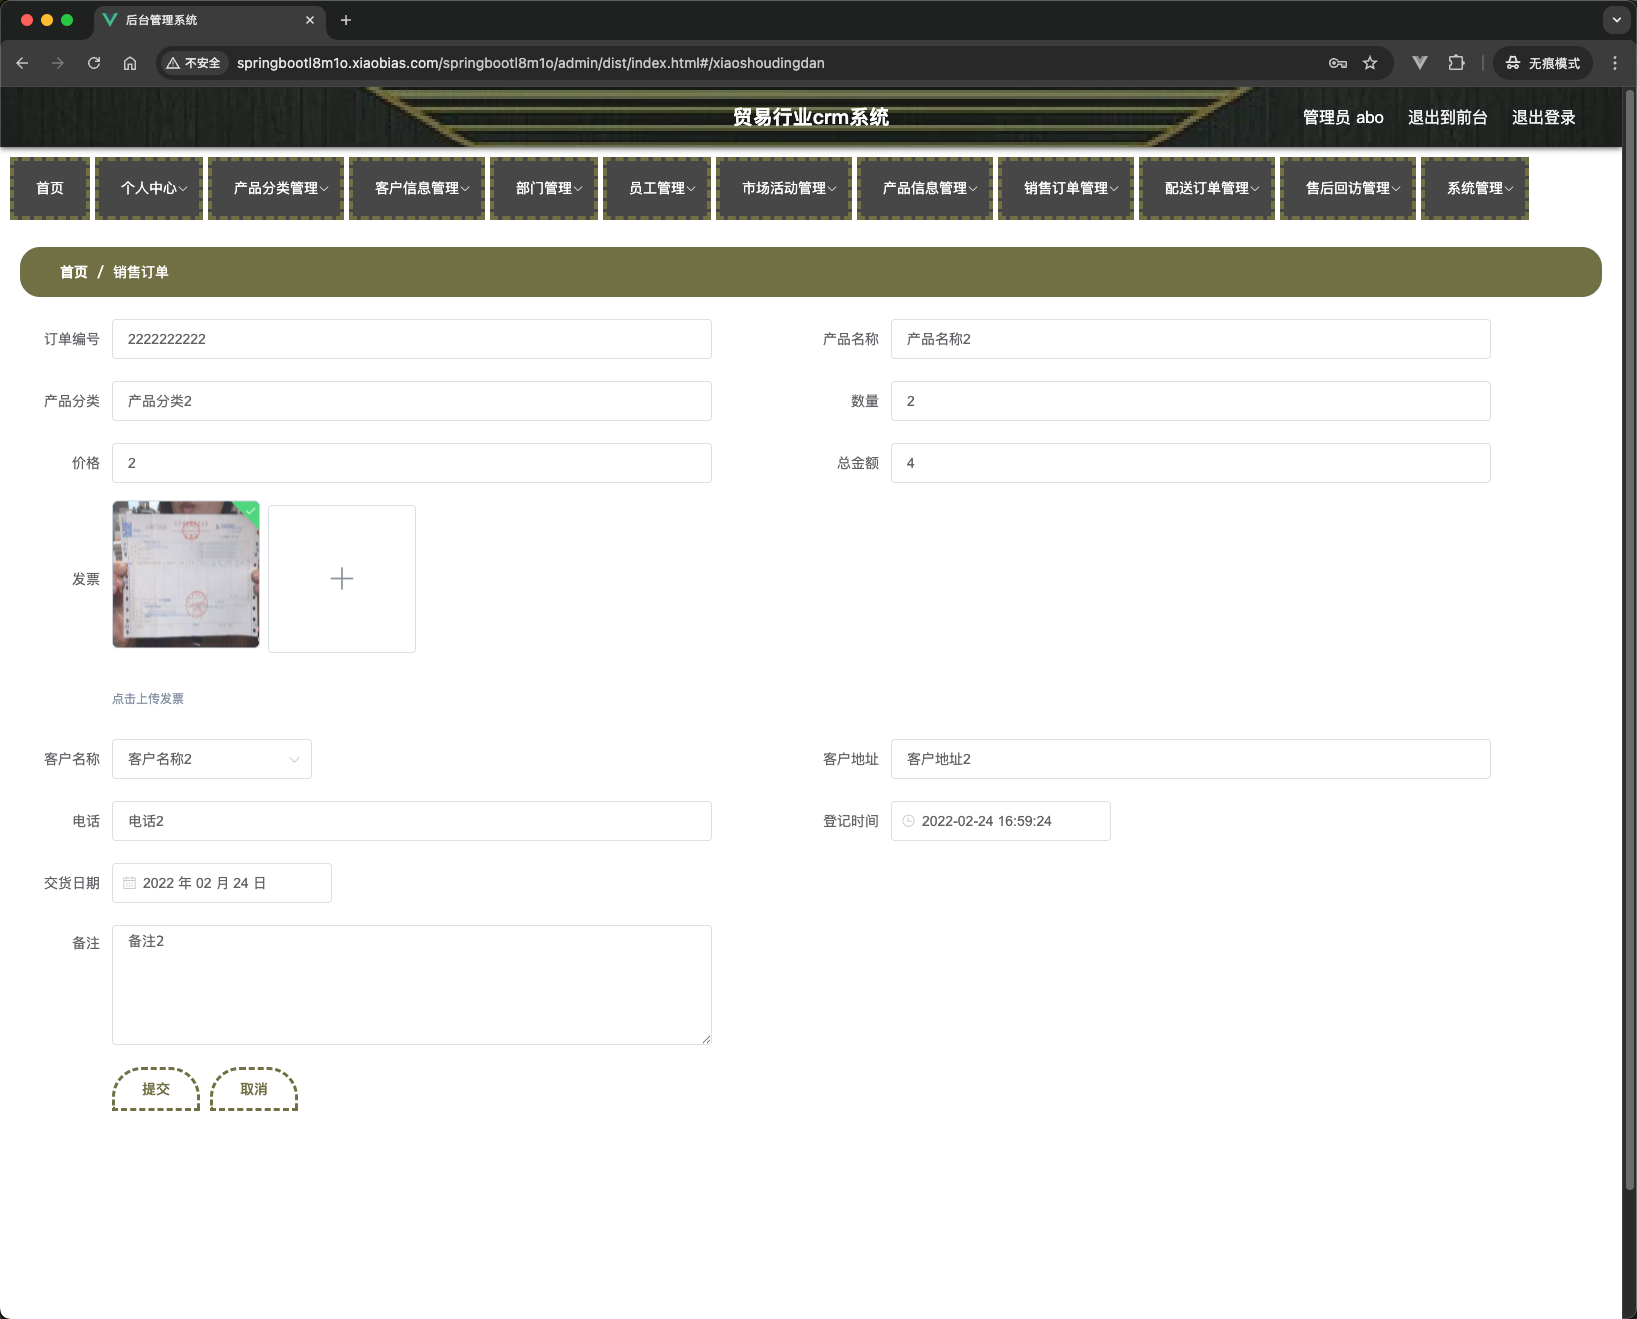Focus the 客户地址 input field
Screen dimensions: 1637x1319
point(1191,759)
